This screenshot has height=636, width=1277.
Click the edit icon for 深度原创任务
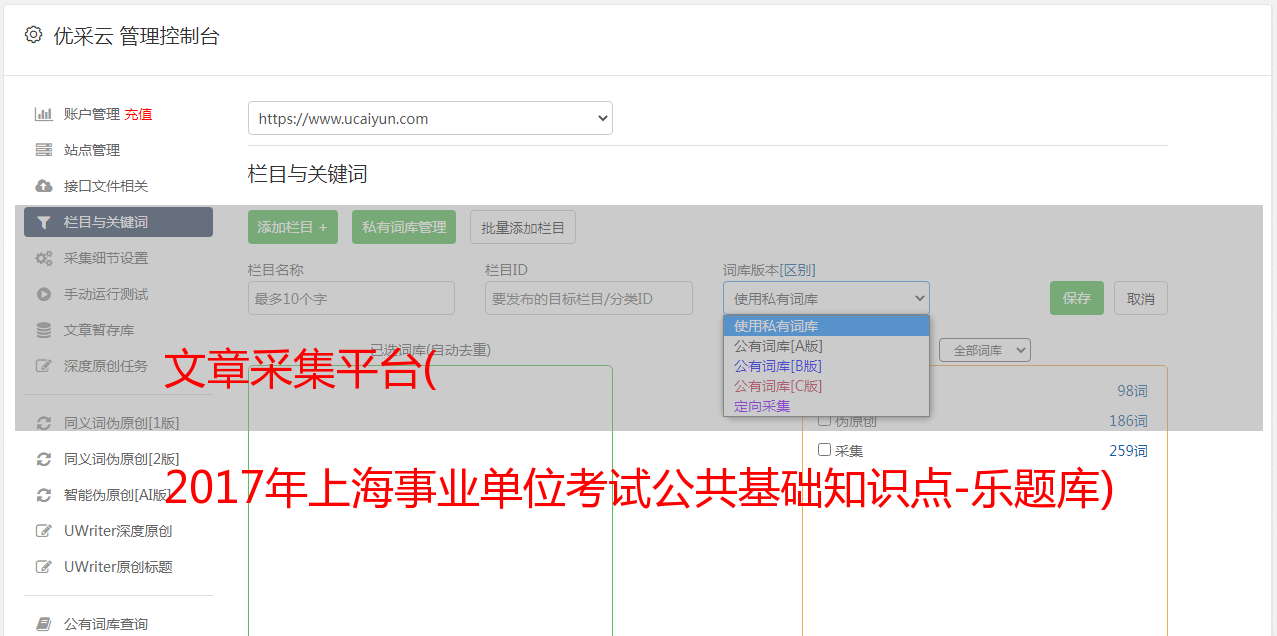coord(44,366)
